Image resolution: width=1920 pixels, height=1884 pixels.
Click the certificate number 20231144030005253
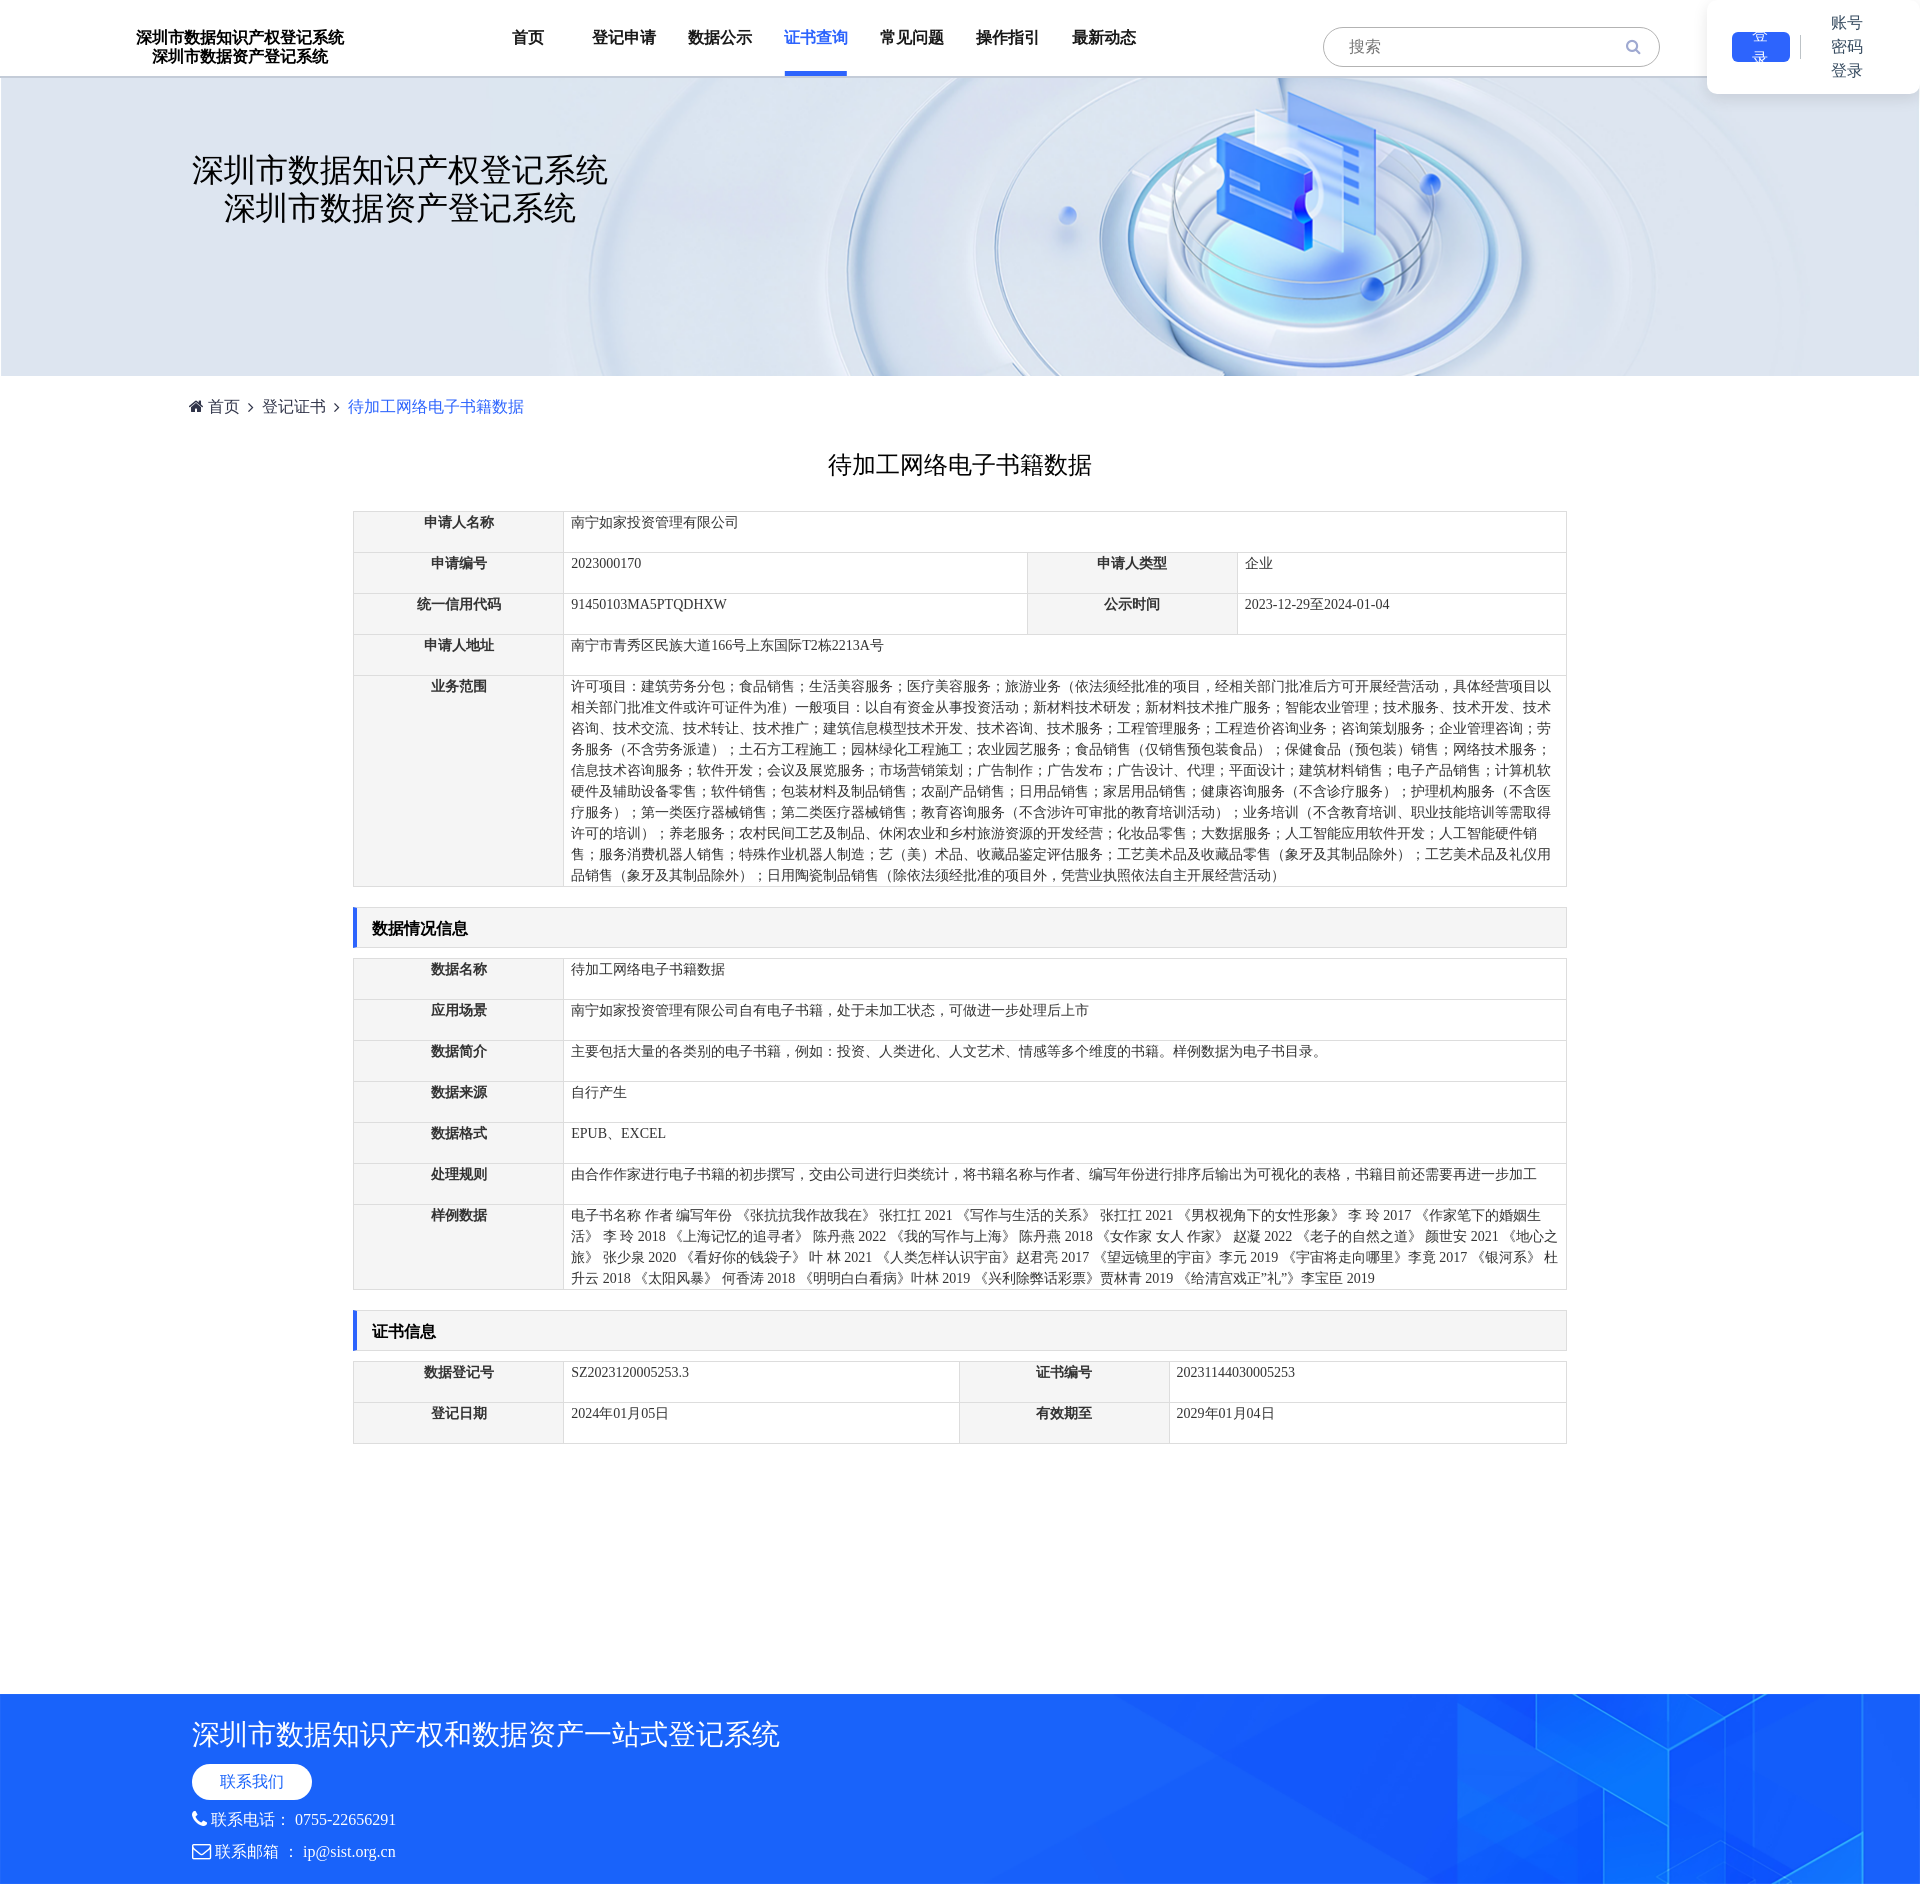click(x=1235, y=1372)
